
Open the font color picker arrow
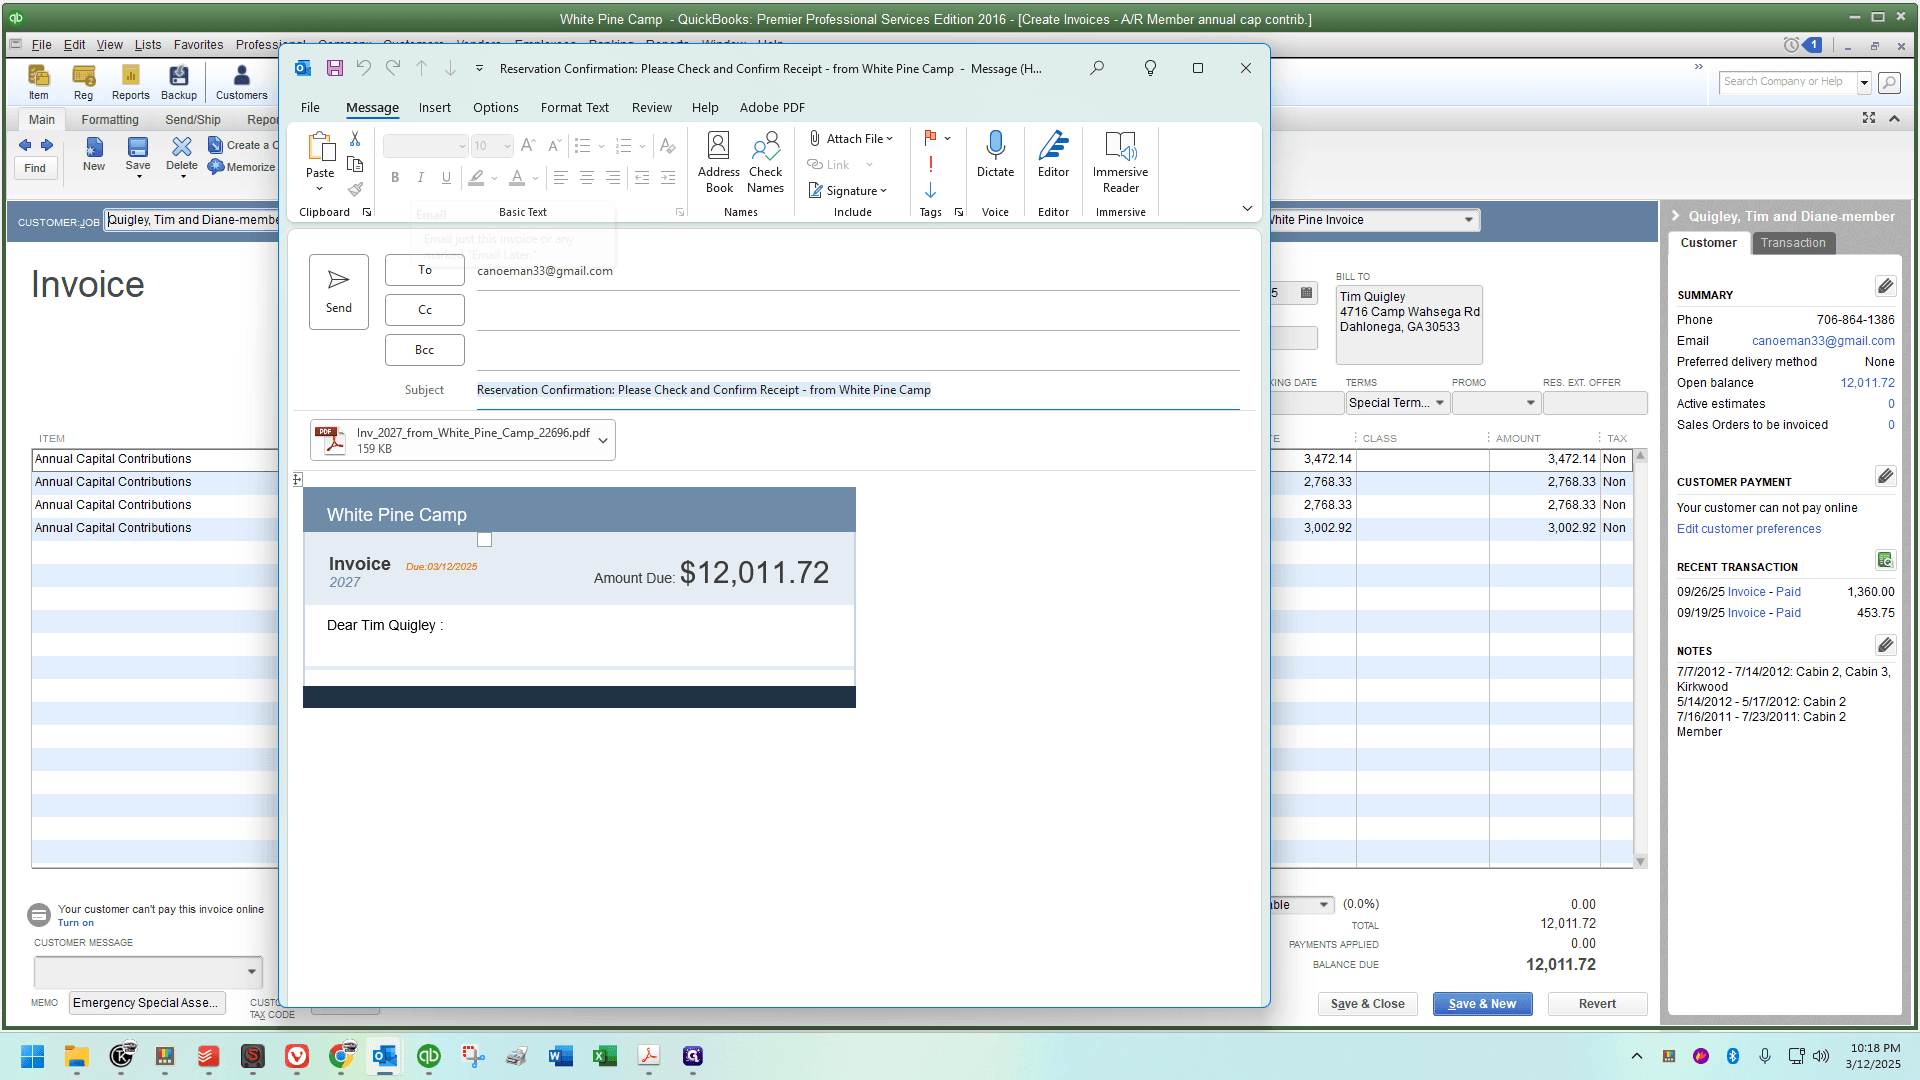536,178
